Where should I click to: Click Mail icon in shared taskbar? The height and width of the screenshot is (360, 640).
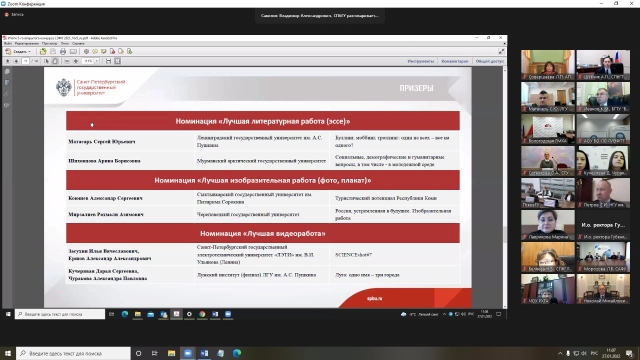tap(151, 314)
